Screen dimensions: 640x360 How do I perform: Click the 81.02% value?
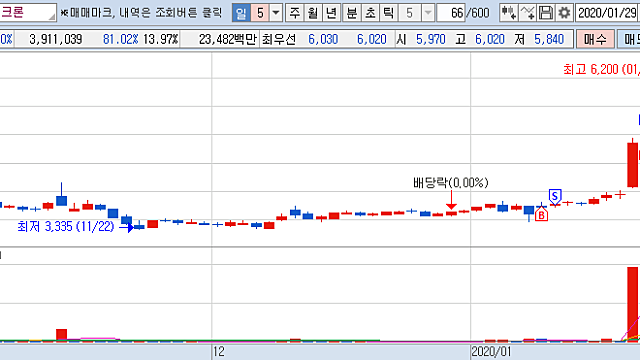120,39
